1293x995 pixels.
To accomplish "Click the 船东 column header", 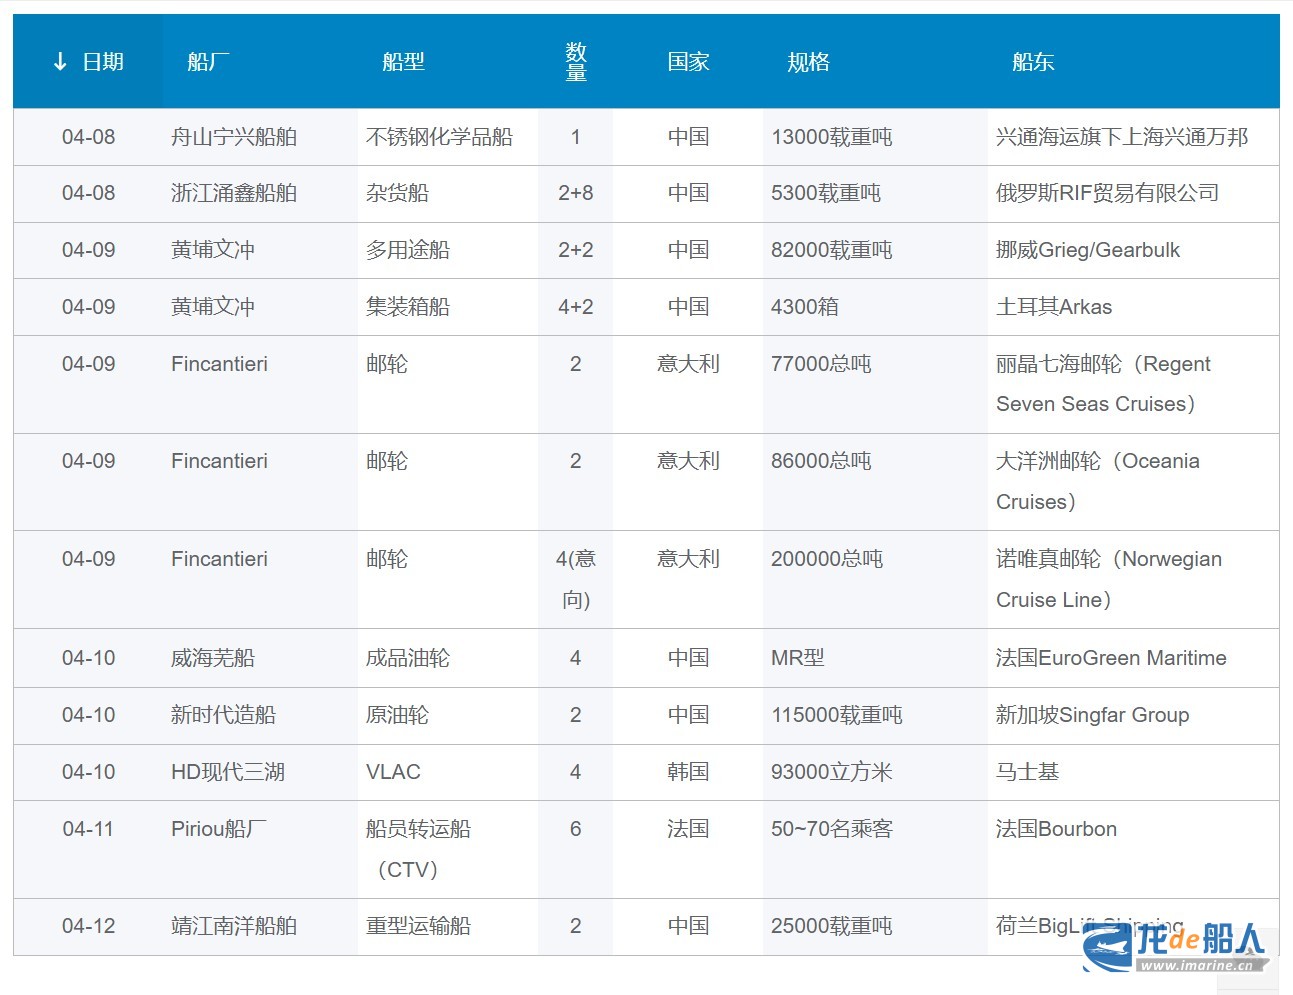I will pyautogui.click(x=1033, y=62).
